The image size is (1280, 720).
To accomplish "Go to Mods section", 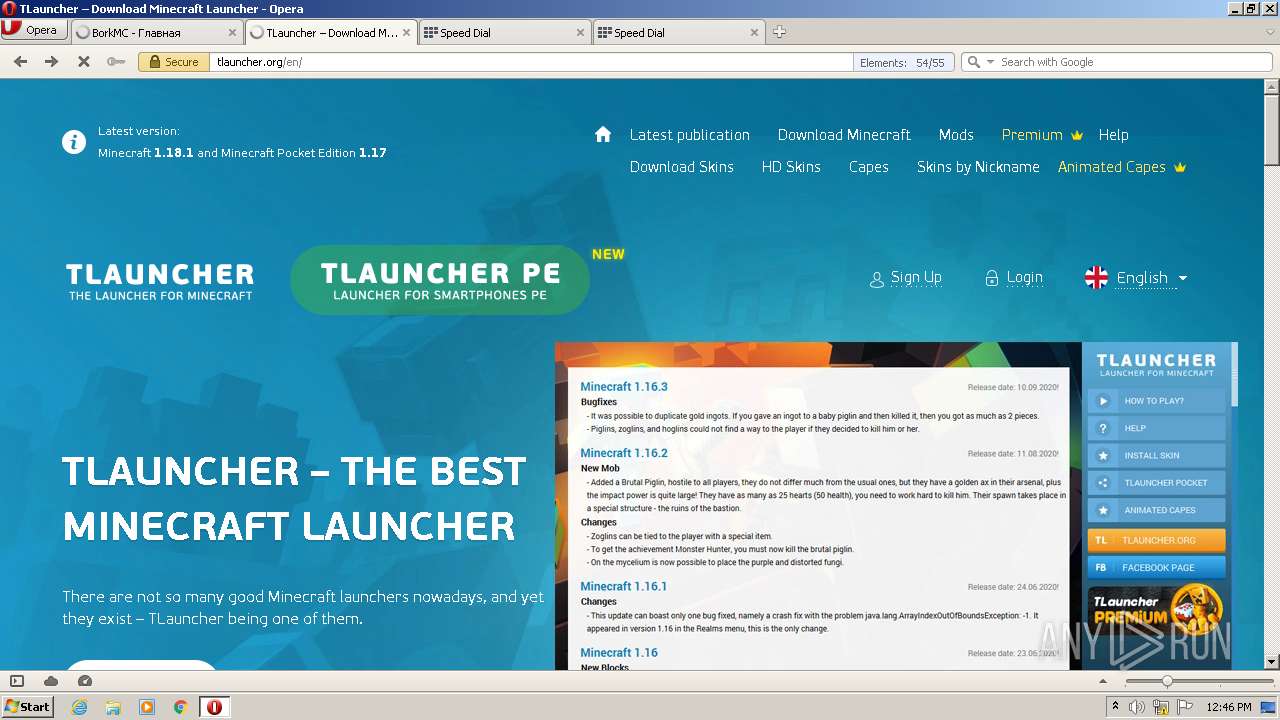I will (956, 135).
